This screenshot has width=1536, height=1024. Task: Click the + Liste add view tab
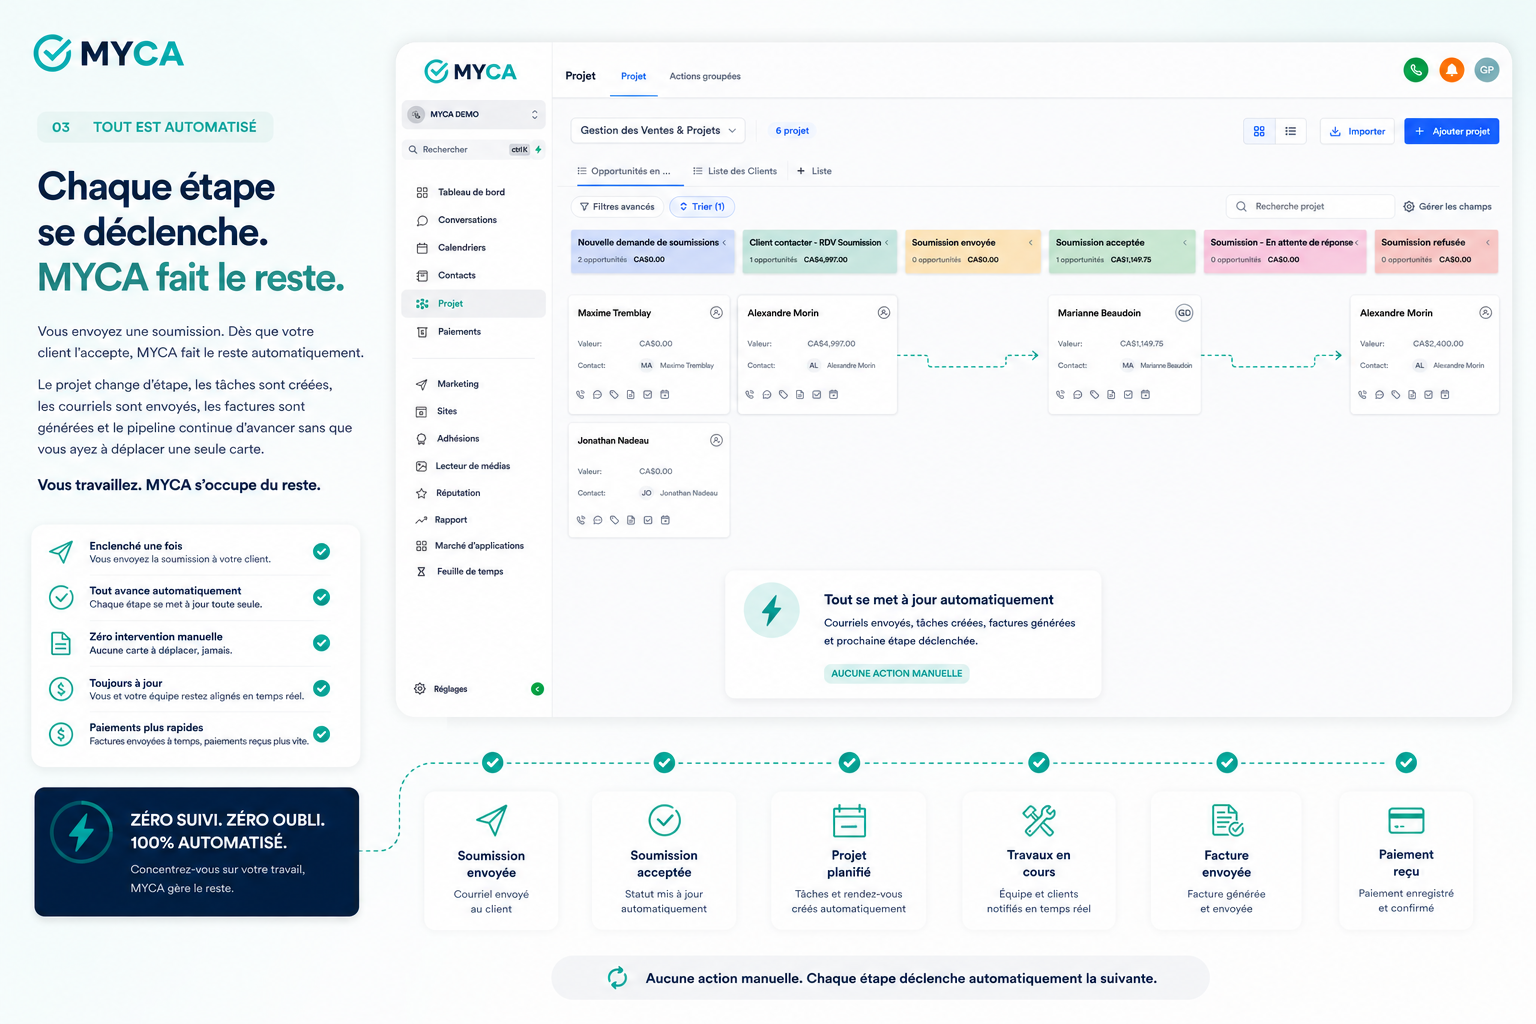(814, 171)
